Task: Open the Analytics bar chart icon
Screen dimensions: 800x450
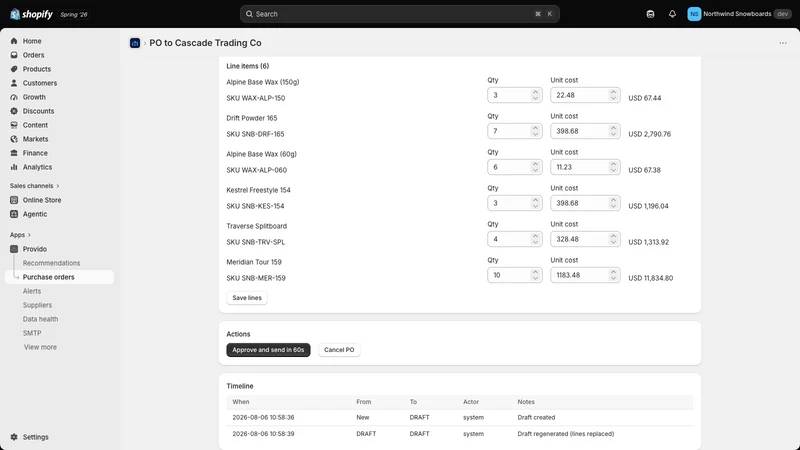Action: click(14, 167)
